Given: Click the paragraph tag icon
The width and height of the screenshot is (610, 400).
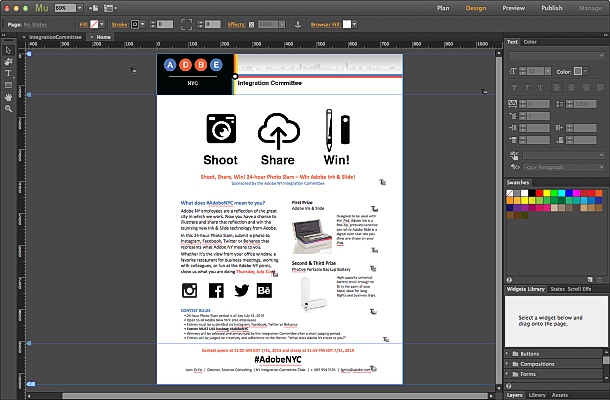Looking at the screenshot, I should pos(515,167).
